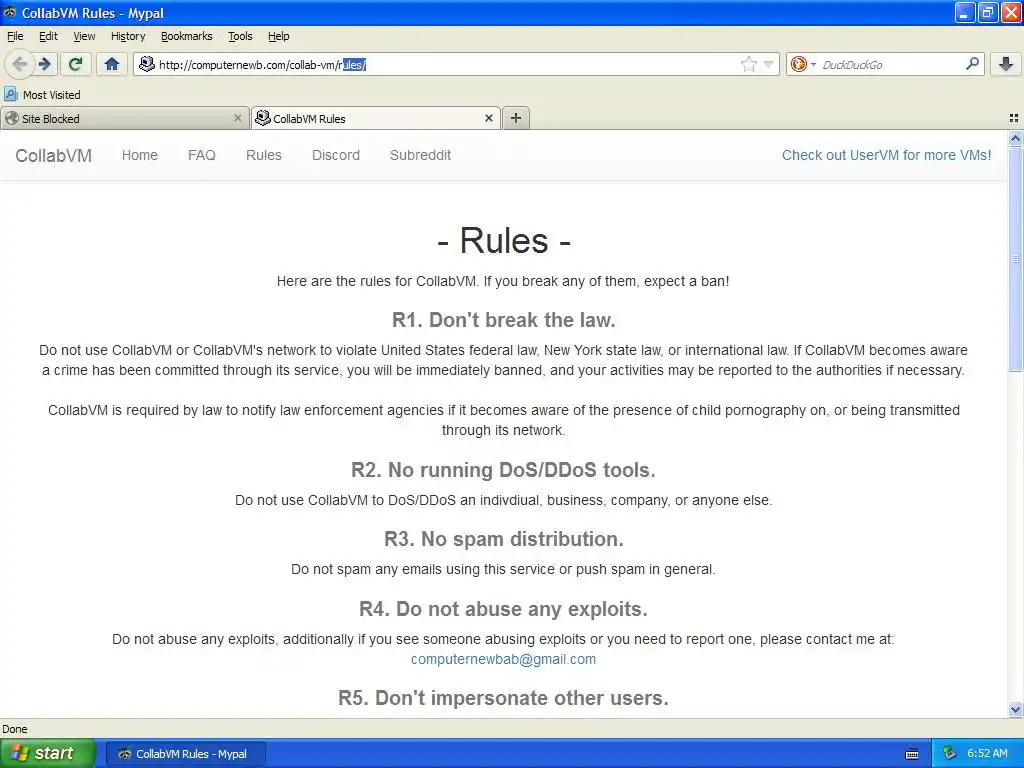Image resolution: width=1024 pixels, height=768 pixels.
Task: Click the scrollbar up arrow
Action: pos(1015,138)
